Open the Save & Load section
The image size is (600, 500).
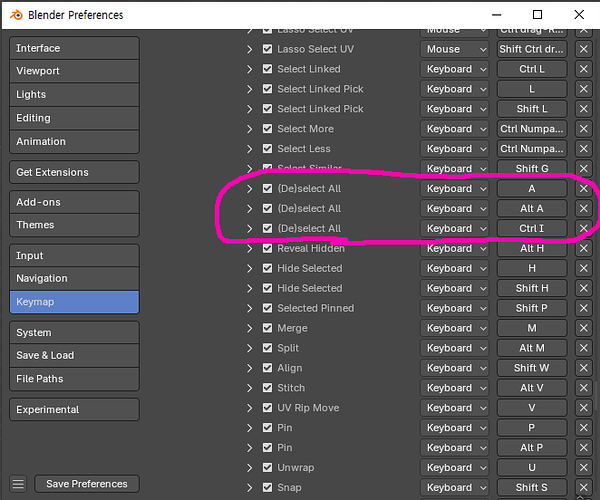tap(74, 355)
